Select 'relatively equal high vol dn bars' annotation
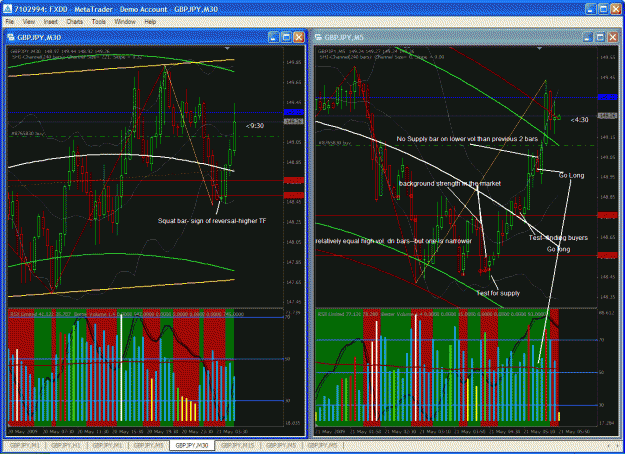Viewport: 625px width, 454px height. tap(393, 241)
